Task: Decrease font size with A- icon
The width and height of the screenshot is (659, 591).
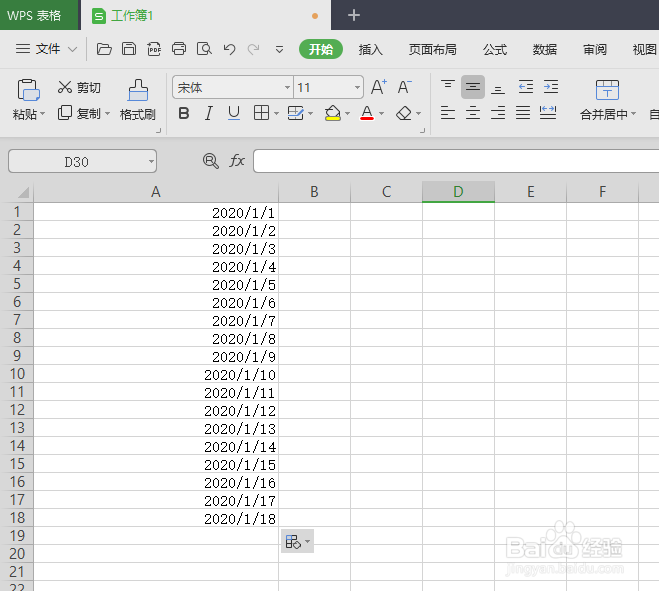Action: click(404, 87)
